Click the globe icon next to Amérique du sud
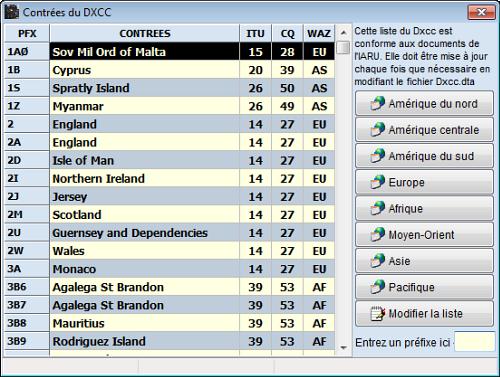Viewport: 500px width, 377px height. [x=378, y=156]
